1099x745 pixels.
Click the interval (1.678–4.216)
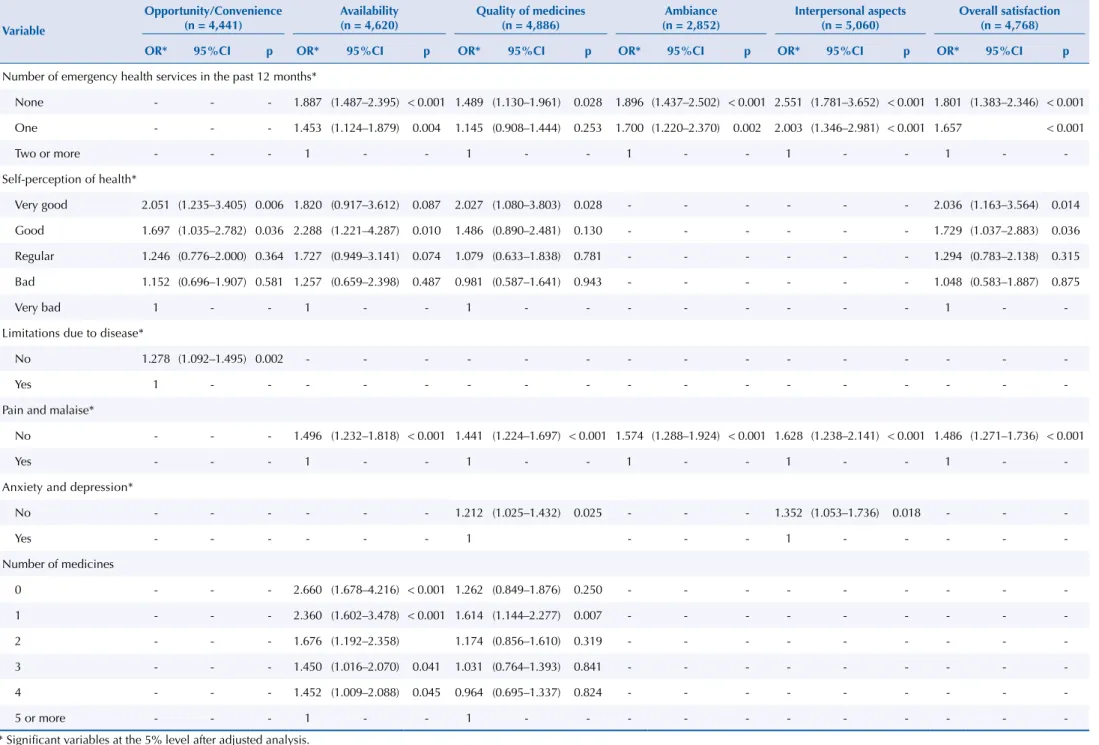coord(365,590)
